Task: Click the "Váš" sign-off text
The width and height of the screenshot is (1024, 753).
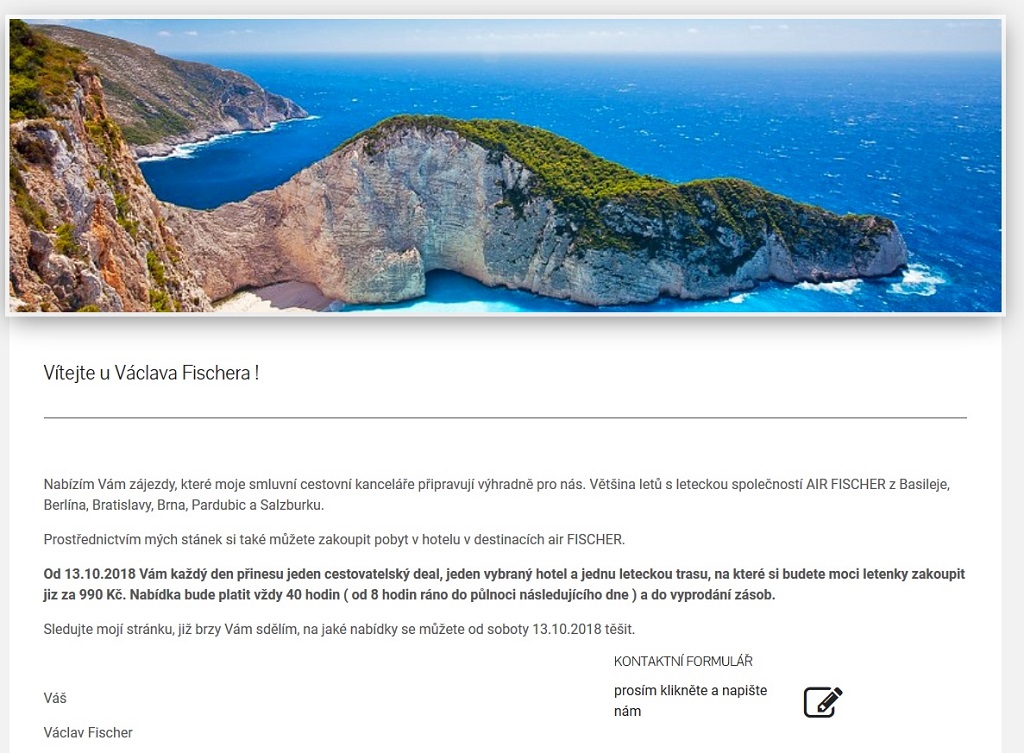Action: coord(55,698)
